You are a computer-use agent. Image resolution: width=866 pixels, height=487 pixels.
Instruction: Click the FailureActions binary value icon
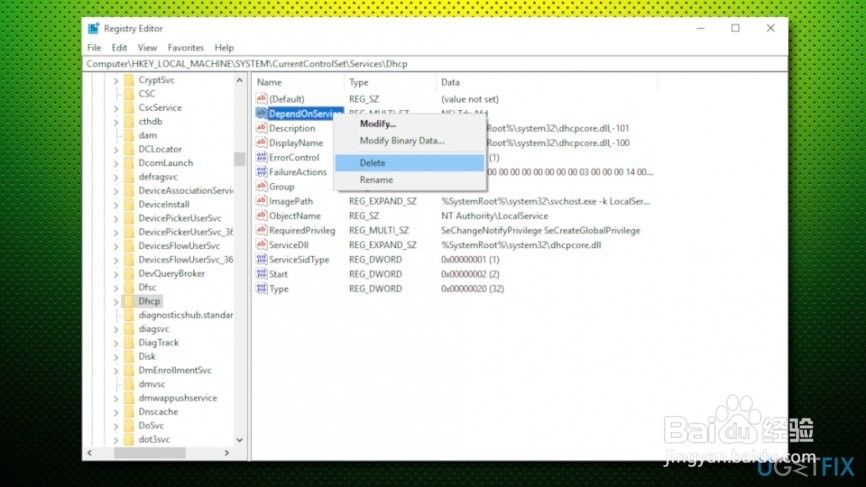[x=262, y=172]
